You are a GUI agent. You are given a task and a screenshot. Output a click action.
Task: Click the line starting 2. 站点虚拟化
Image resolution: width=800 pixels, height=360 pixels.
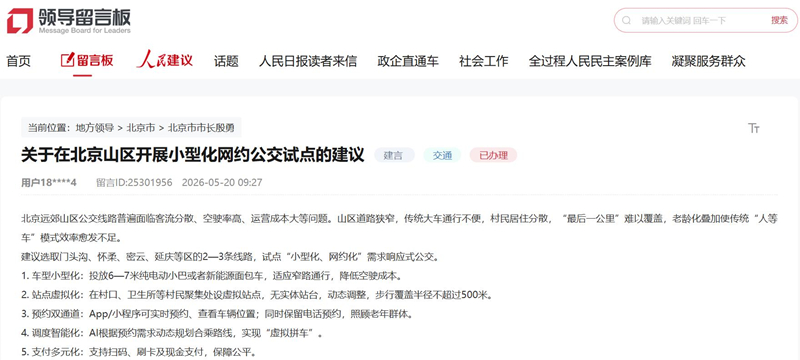click(x=257, y=295)
